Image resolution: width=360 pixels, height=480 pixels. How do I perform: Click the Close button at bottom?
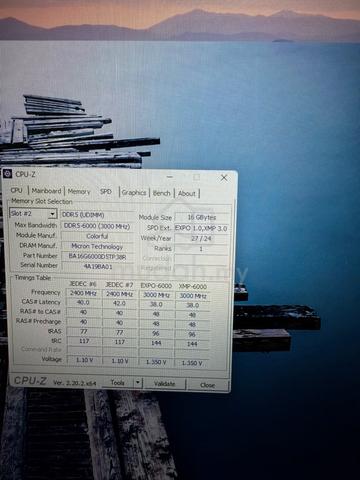(208, 385)
